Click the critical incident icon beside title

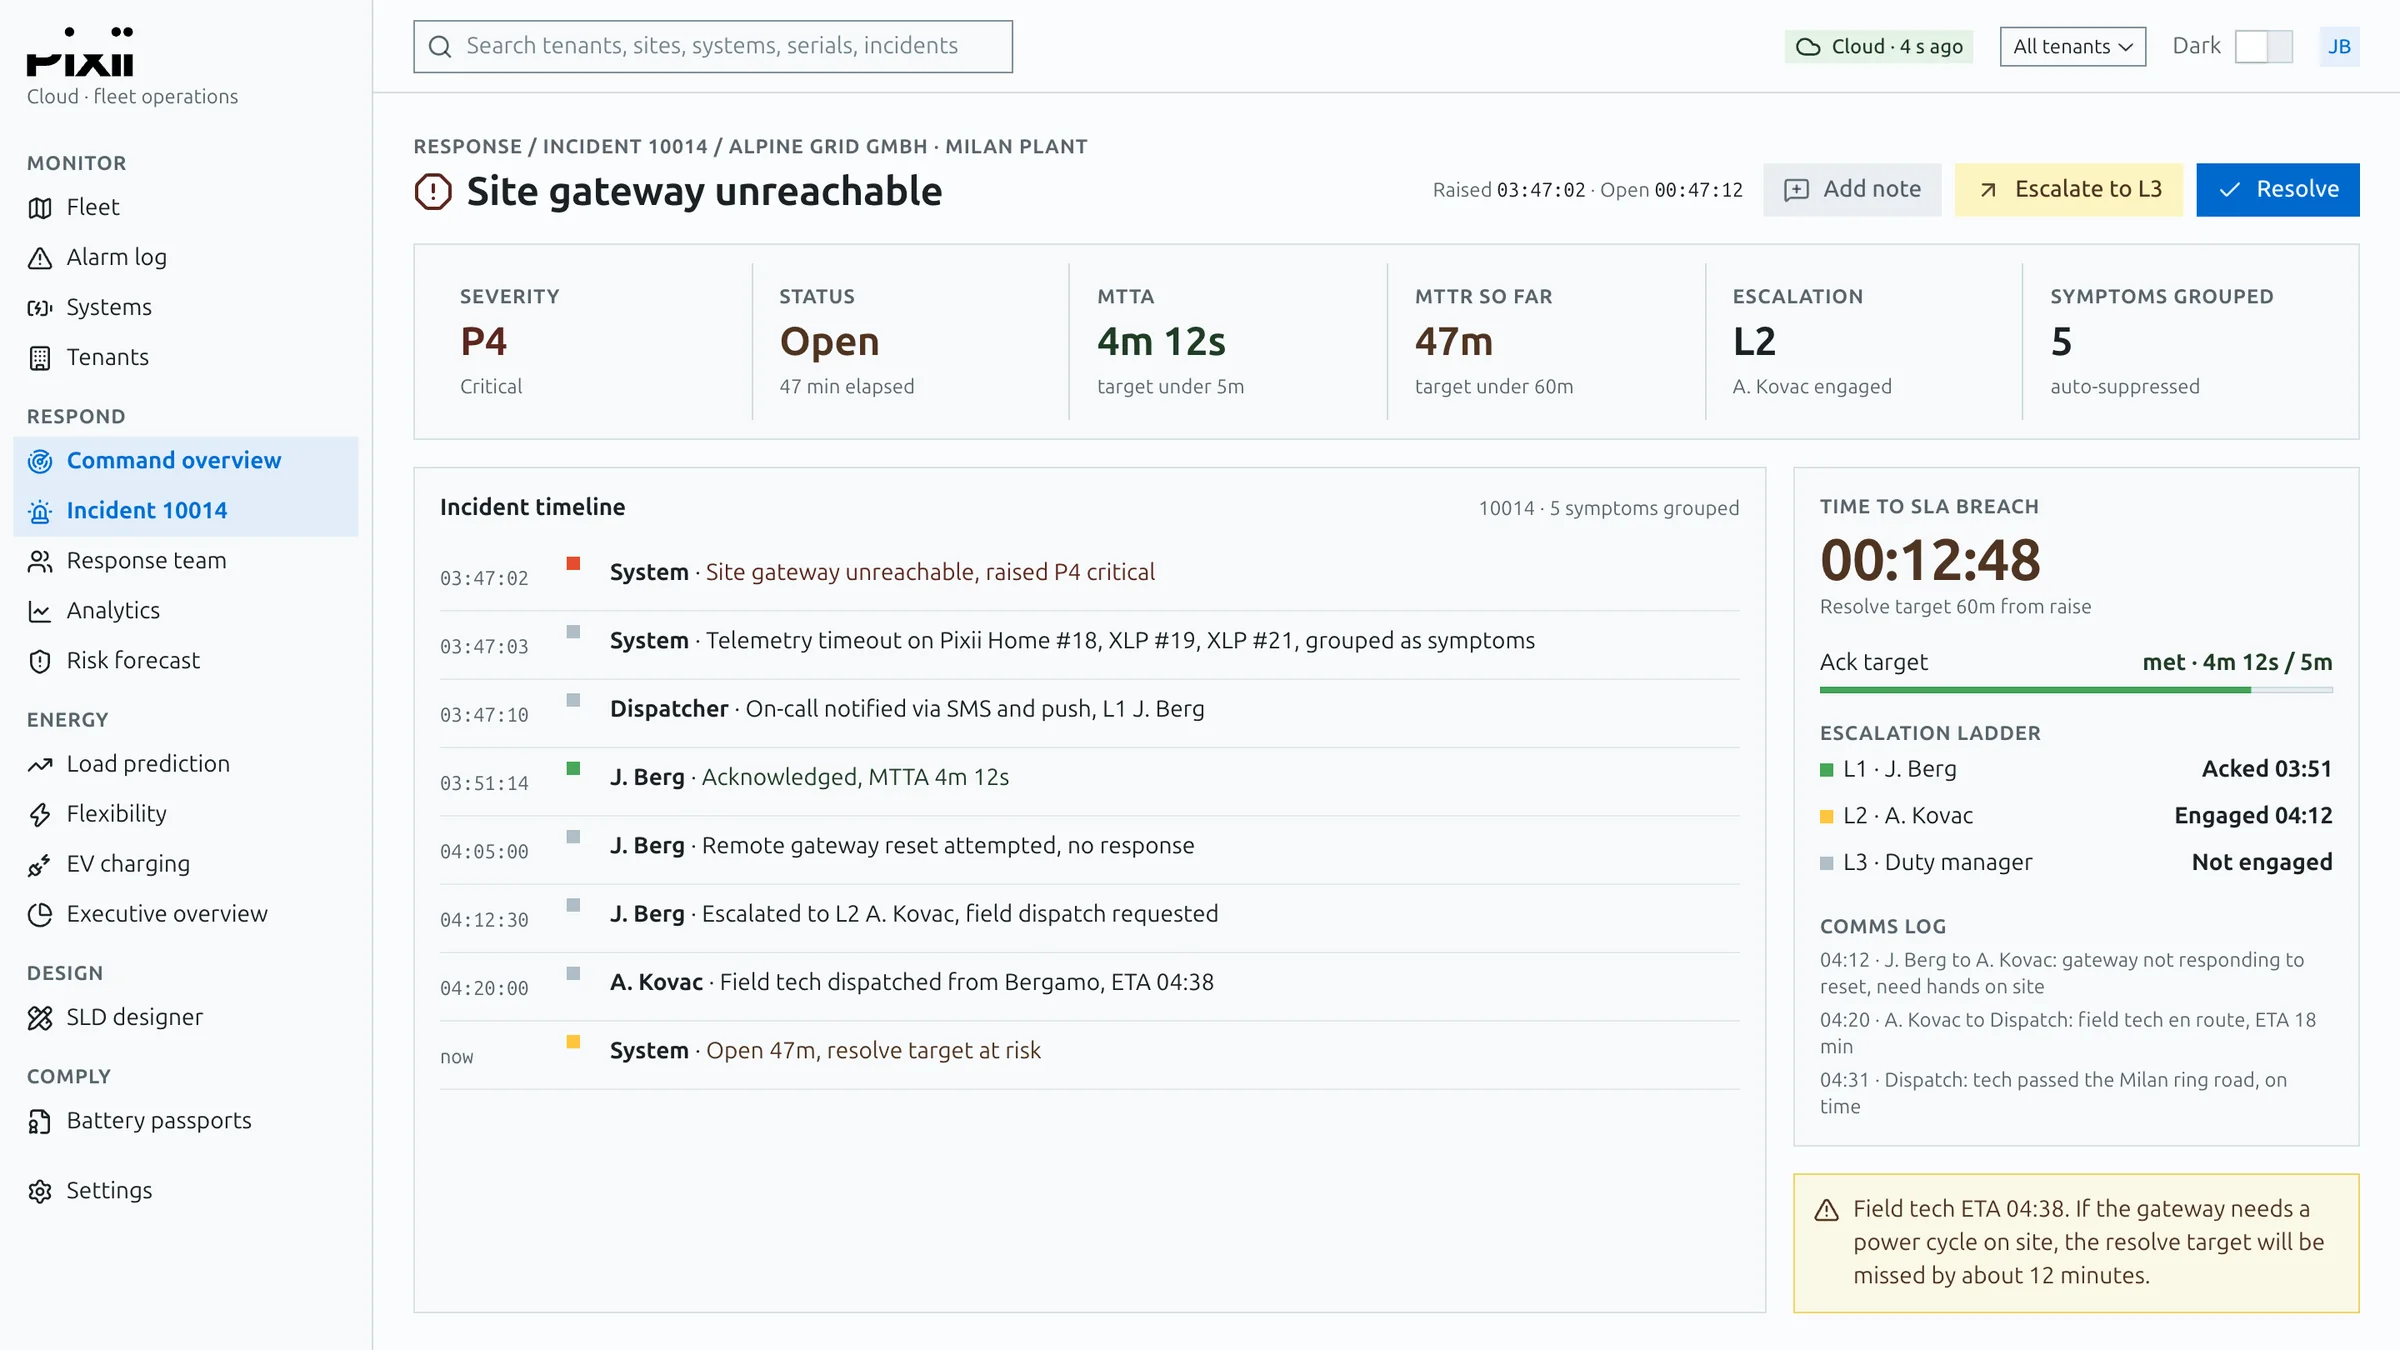[433, 191]
